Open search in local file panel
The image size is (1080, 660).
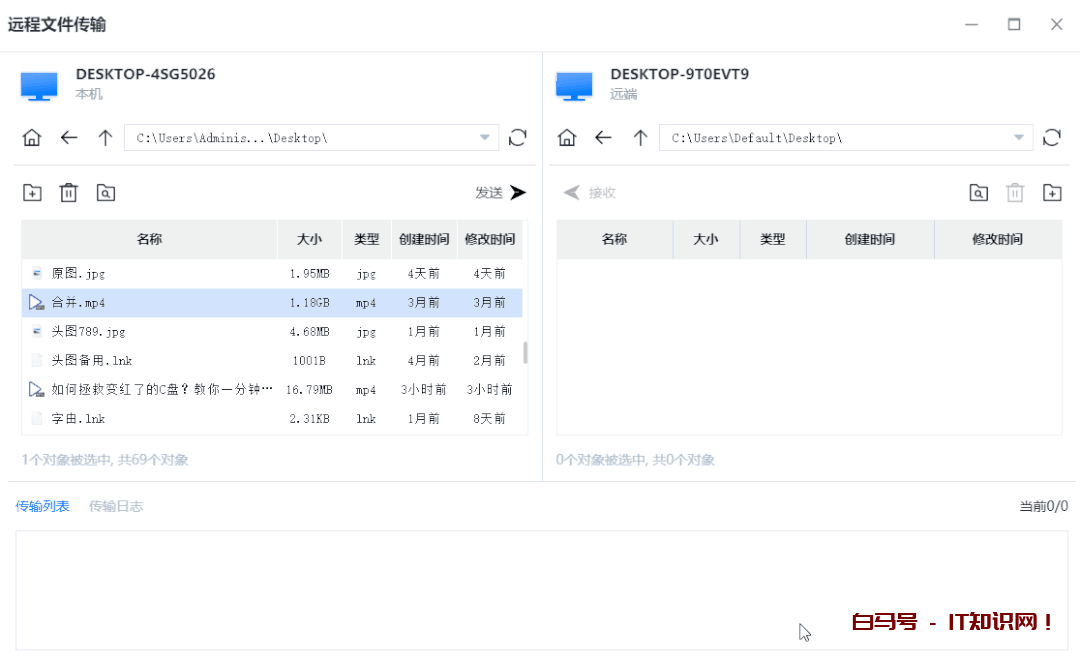(106, 193)
